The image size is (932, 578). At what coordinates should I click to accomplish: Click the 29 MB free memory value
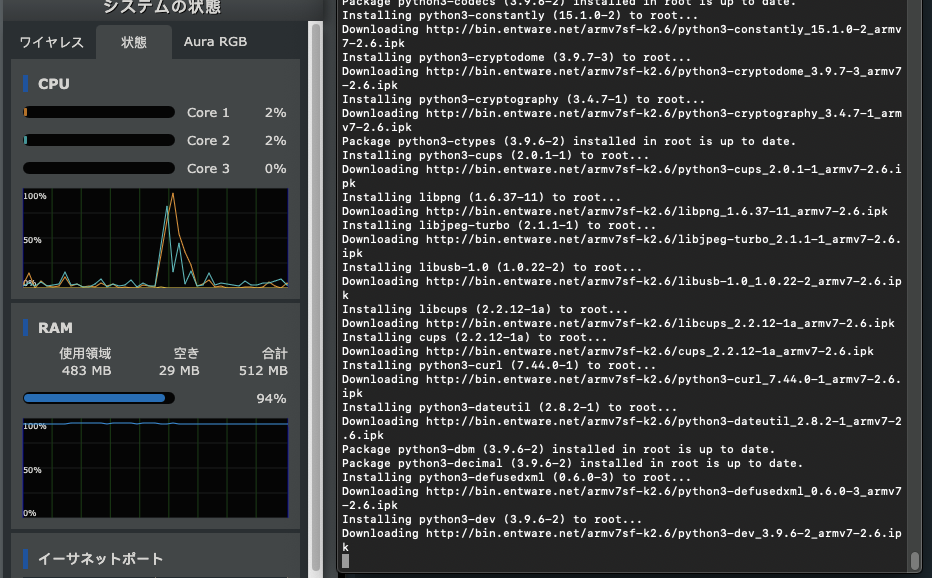(x=179, y=370)
